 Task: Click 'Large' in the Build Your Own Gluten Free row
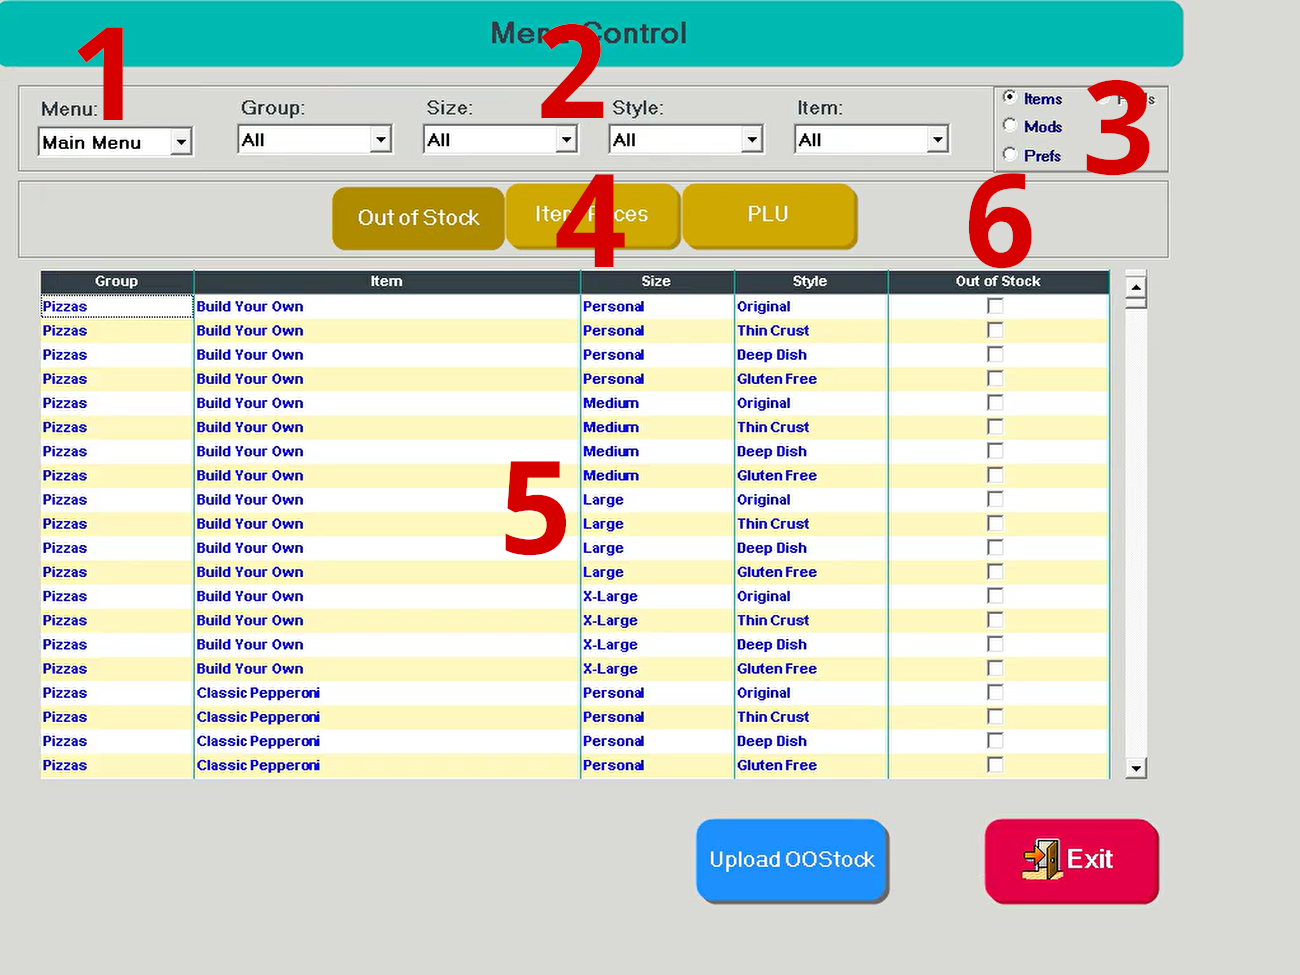click(x=603, y=572)
